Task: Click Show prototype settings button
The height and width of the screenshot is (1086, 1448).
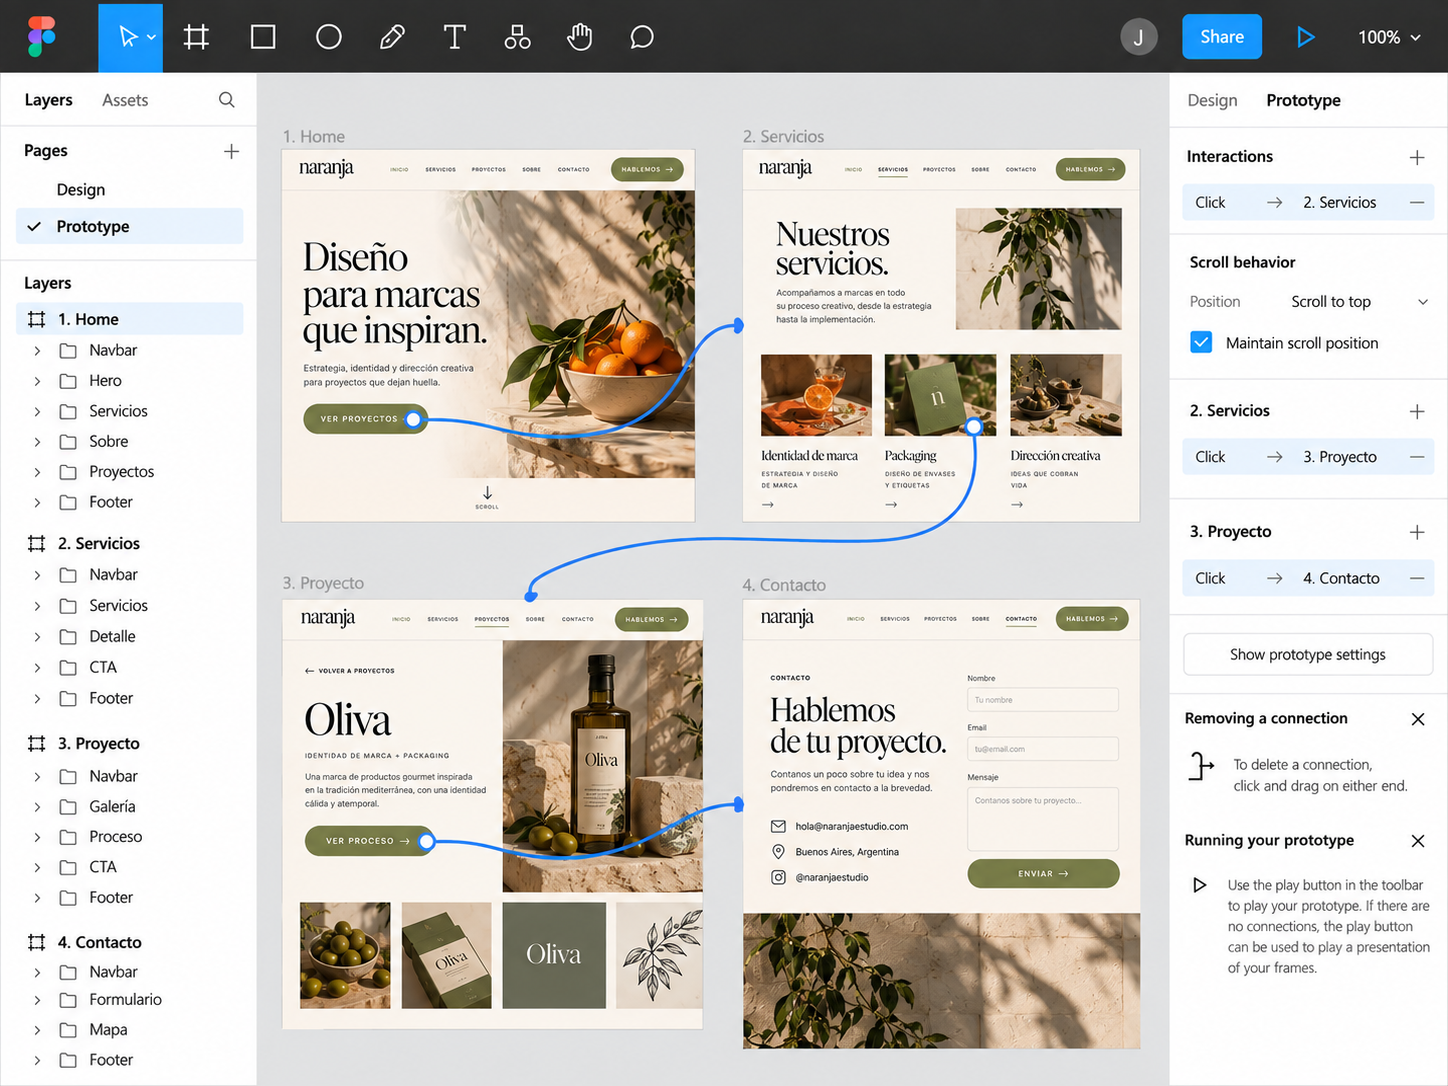Action: pyautogui.click(x=1308, y=654)
